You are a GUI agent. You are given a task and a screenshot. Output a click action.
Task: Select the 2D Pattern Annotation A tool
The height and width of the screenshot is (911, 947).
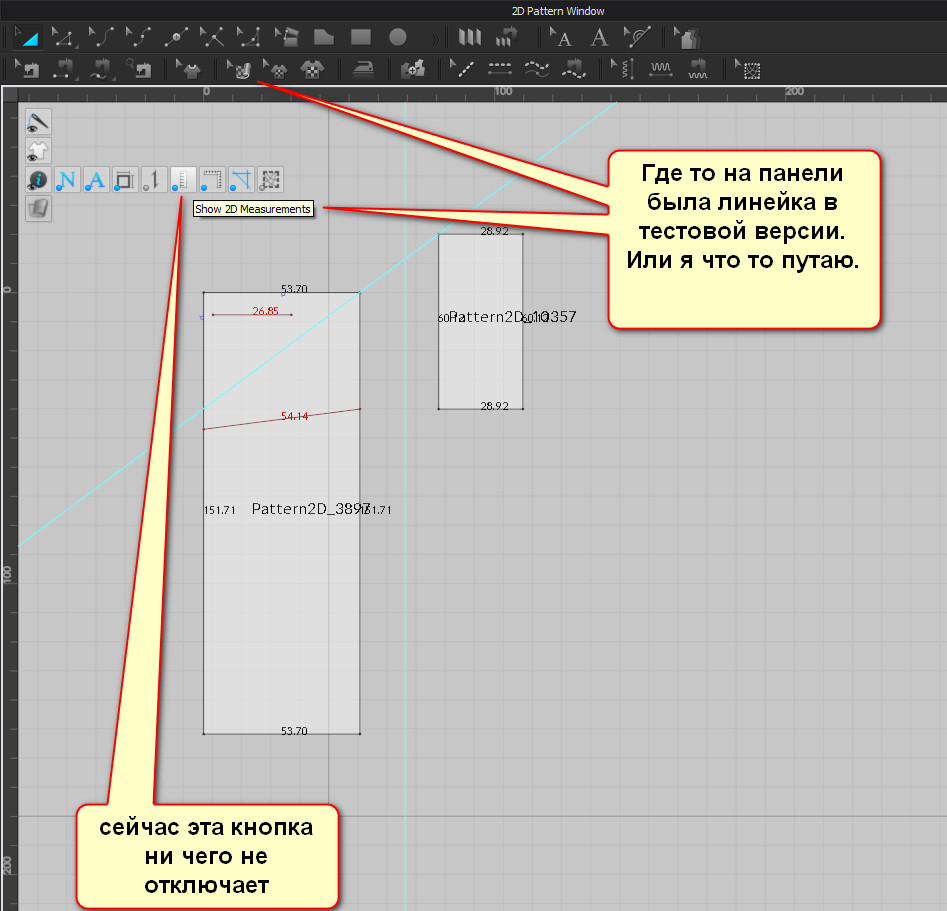pos(599,38)
